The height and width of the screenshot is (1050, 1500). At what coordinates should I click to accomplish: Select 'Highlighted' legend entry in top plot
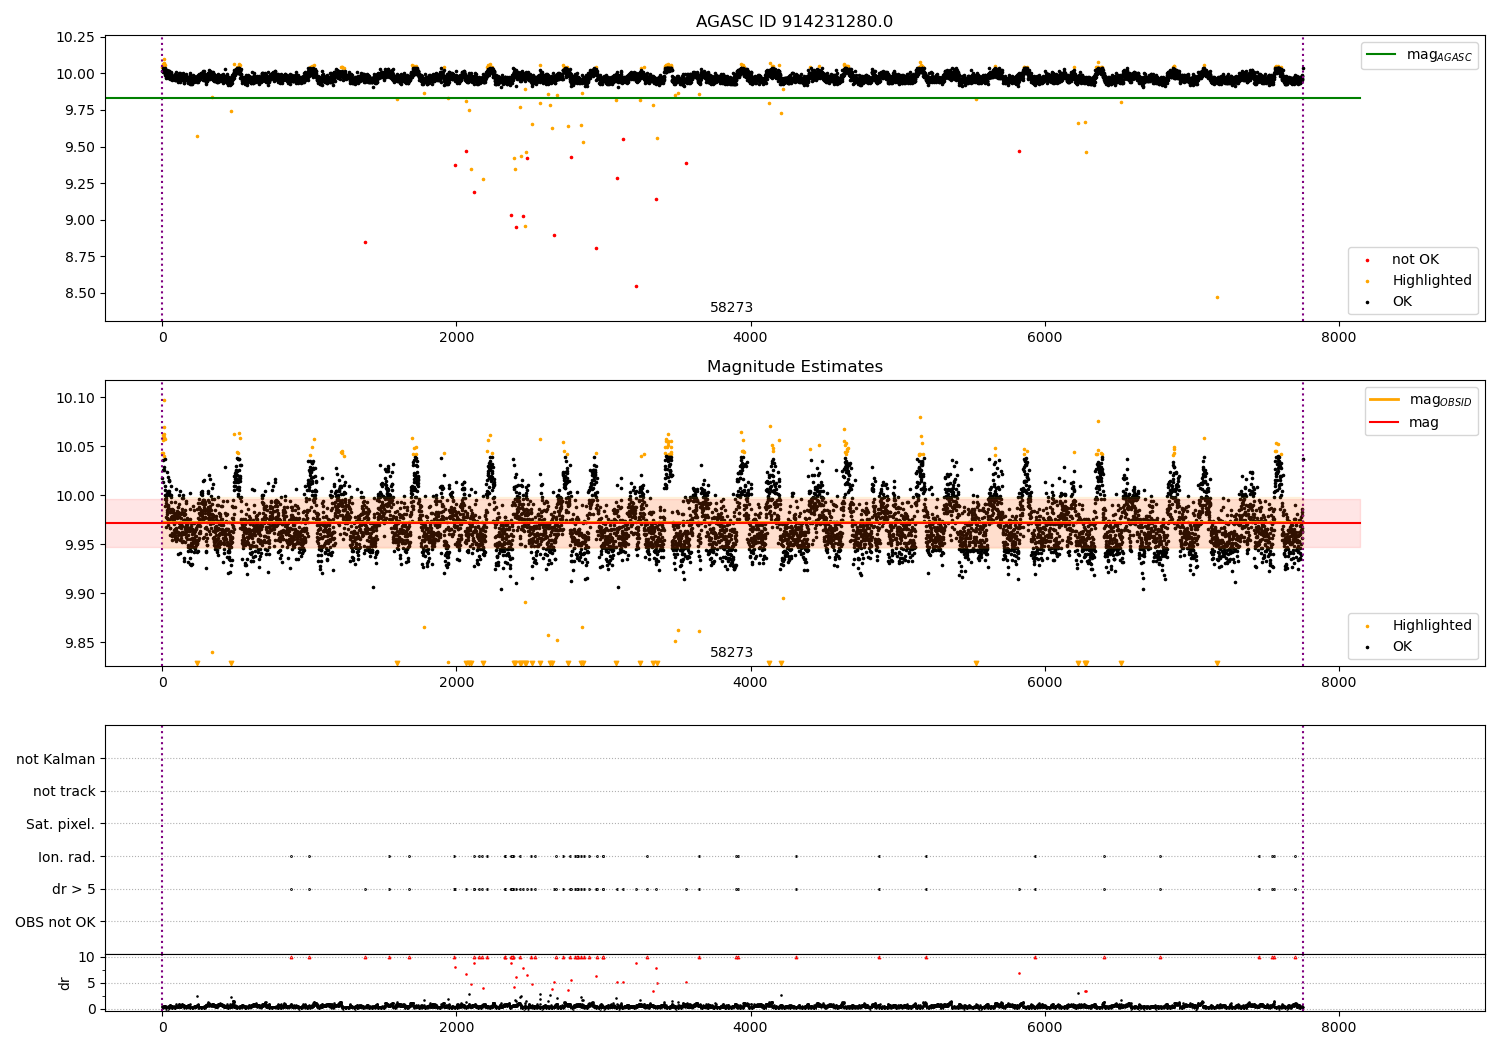pos(1432,281)
